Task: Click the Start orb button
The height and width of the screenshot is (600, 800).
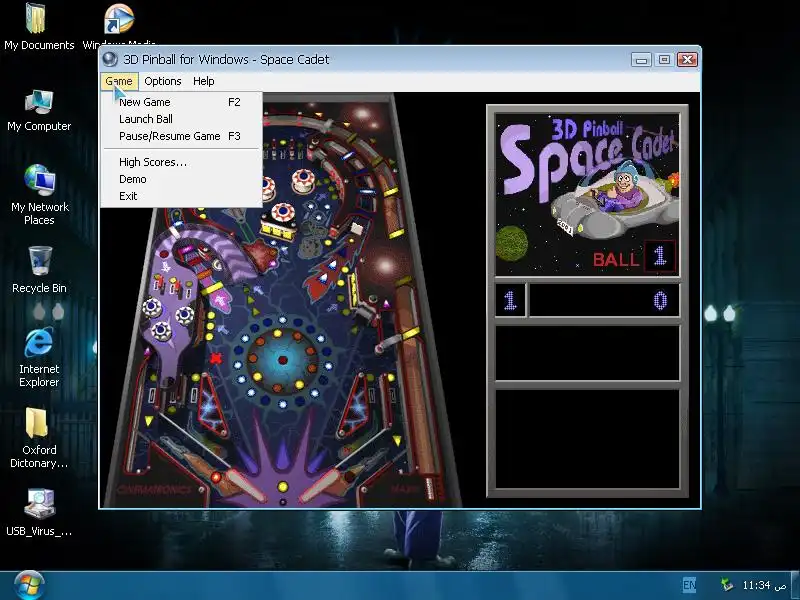Action: [29, 585]
